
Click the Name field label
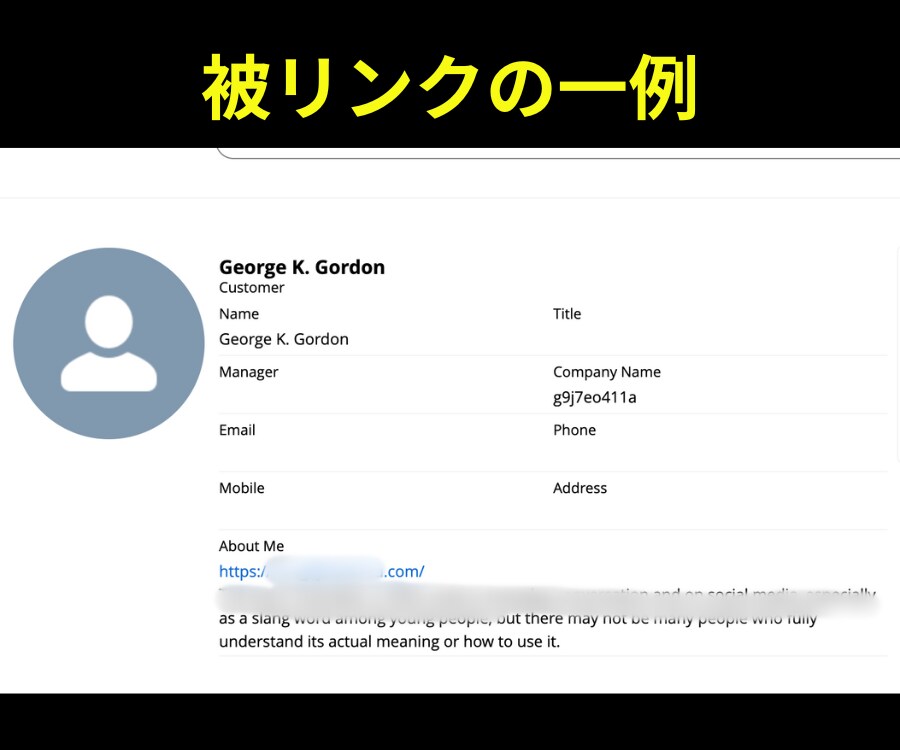click(x=239, y=314)
